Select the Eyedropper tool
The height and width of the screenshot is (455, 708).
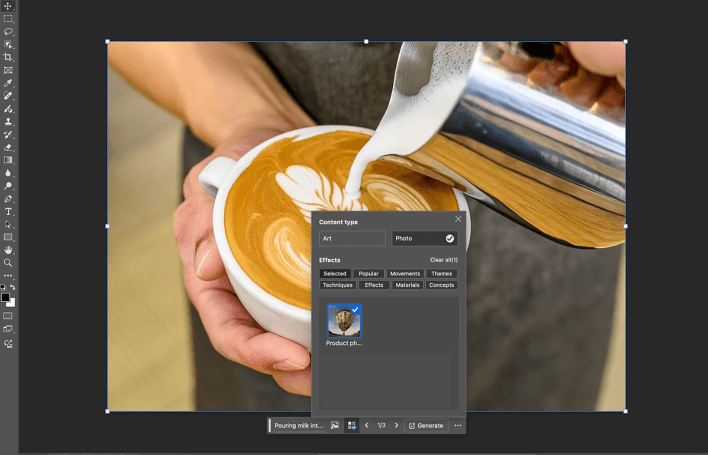point(8,83)
